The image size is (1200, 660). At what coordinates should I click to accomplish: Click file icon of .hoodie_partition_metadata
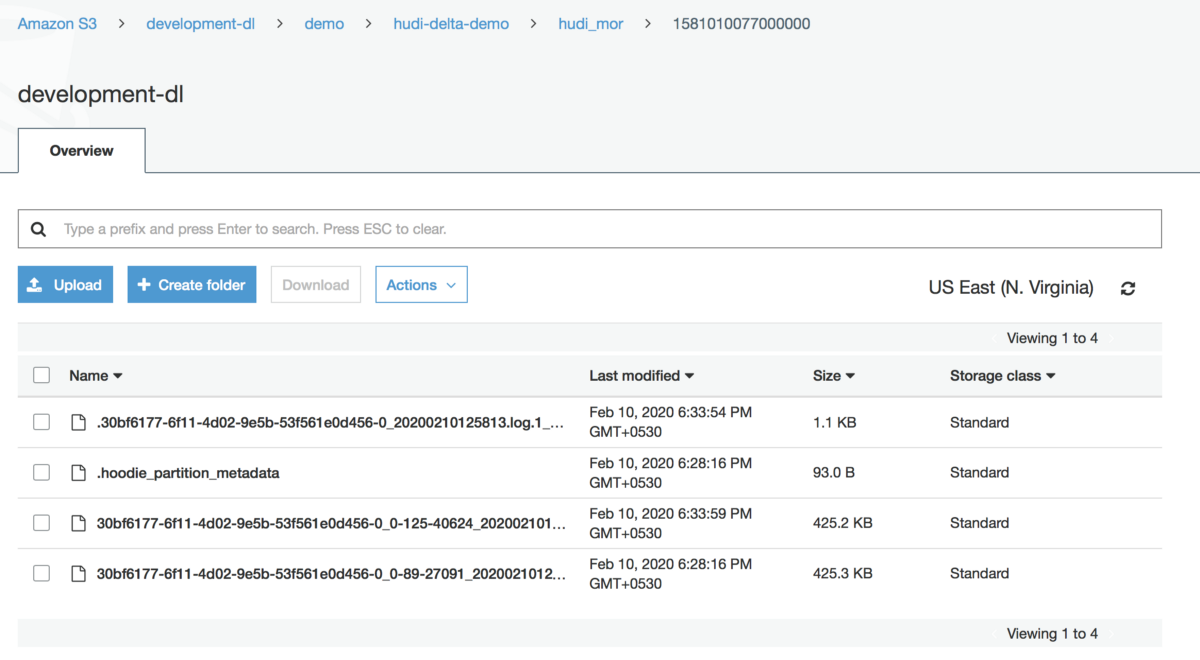point(78,472)
